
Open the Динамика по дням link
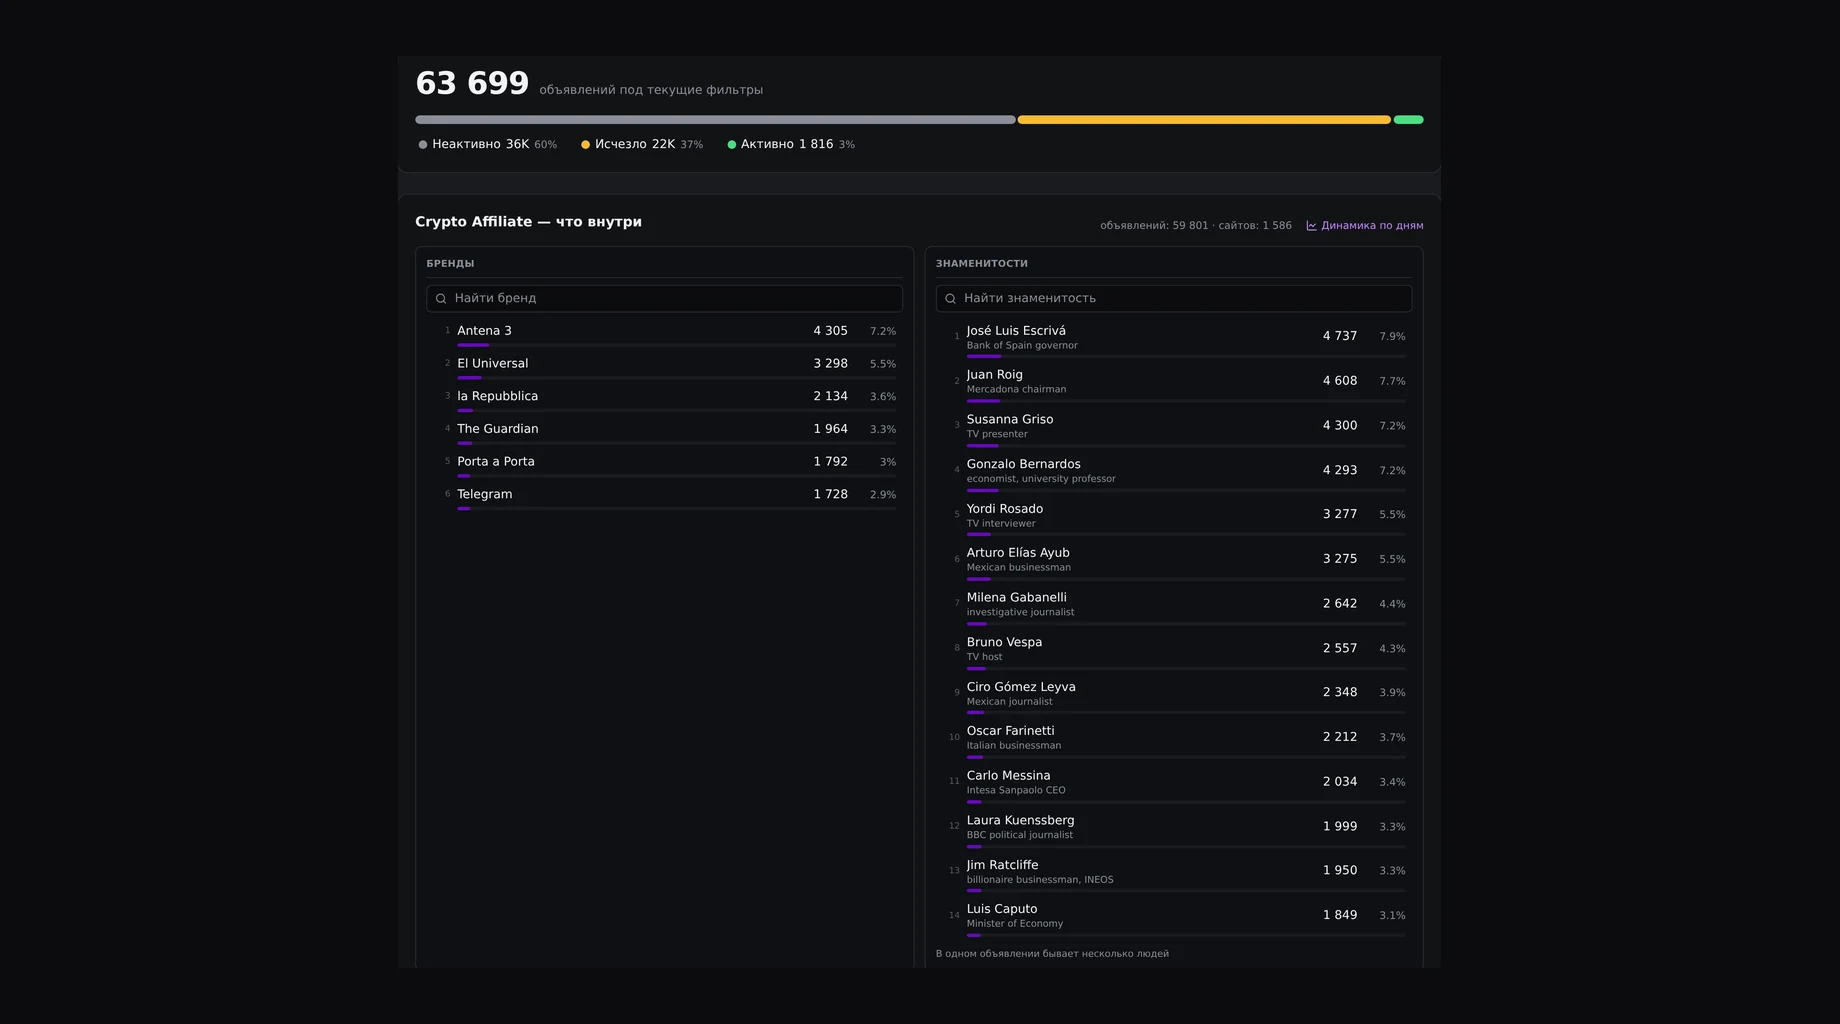click(x=1364, y=226)
